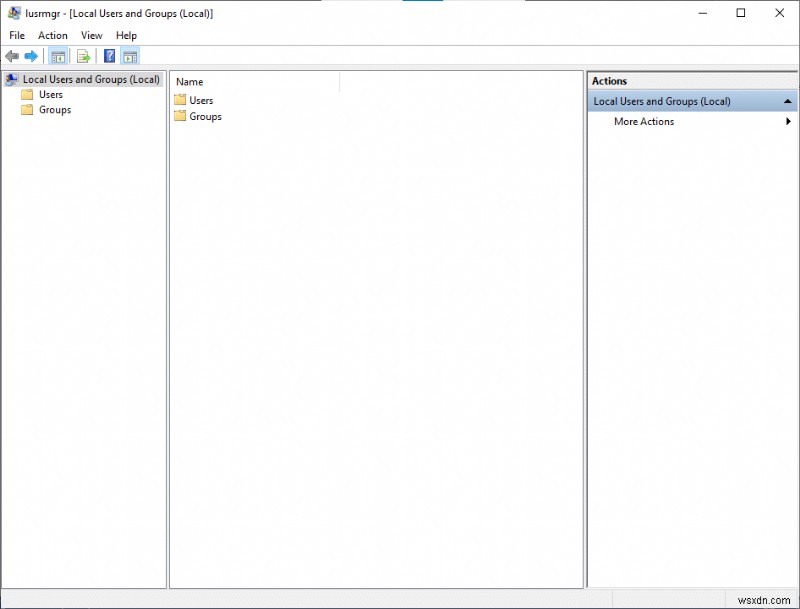Click the Forward arrow toolbar icon
This screenshot has height=609, width=800.
coord(31,56)
